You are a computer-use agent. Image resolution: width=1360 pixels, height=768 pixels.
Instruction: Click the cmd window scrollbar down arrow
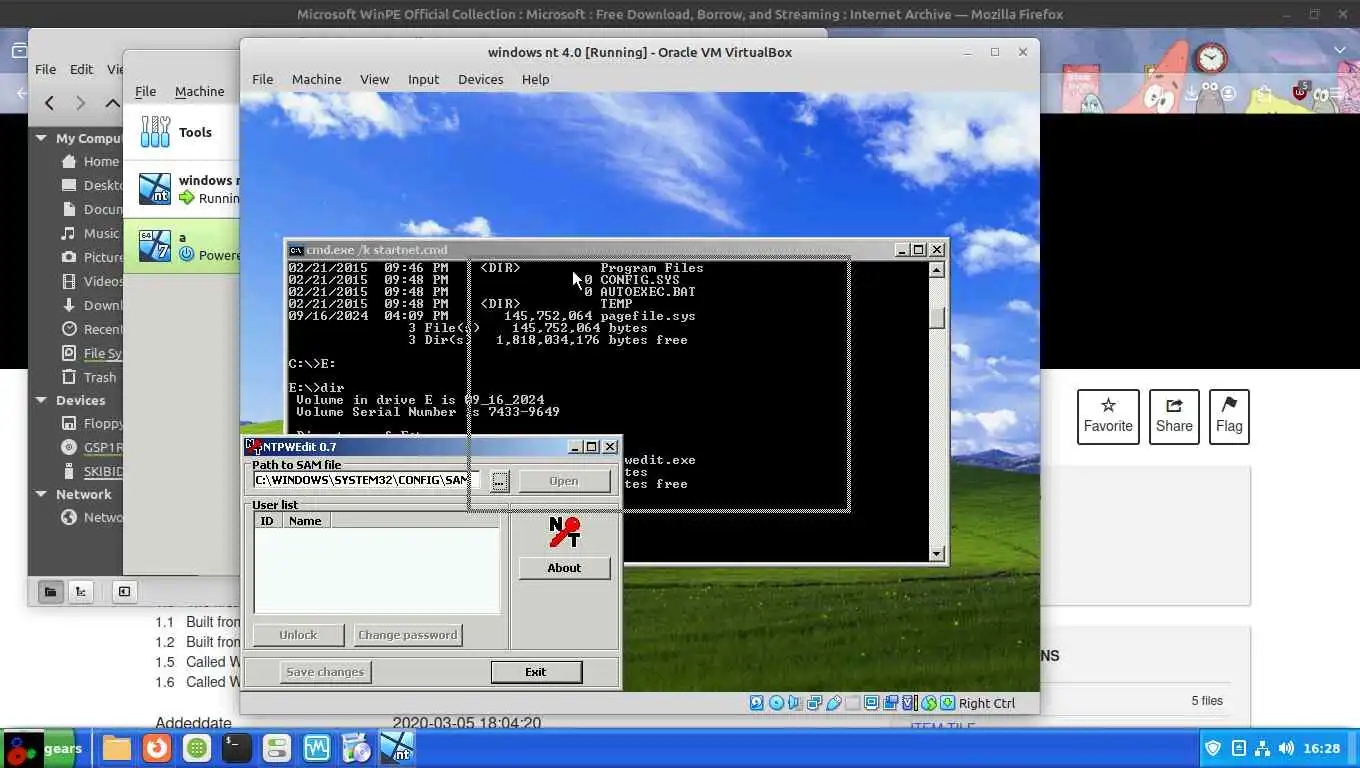coord(937,553)
